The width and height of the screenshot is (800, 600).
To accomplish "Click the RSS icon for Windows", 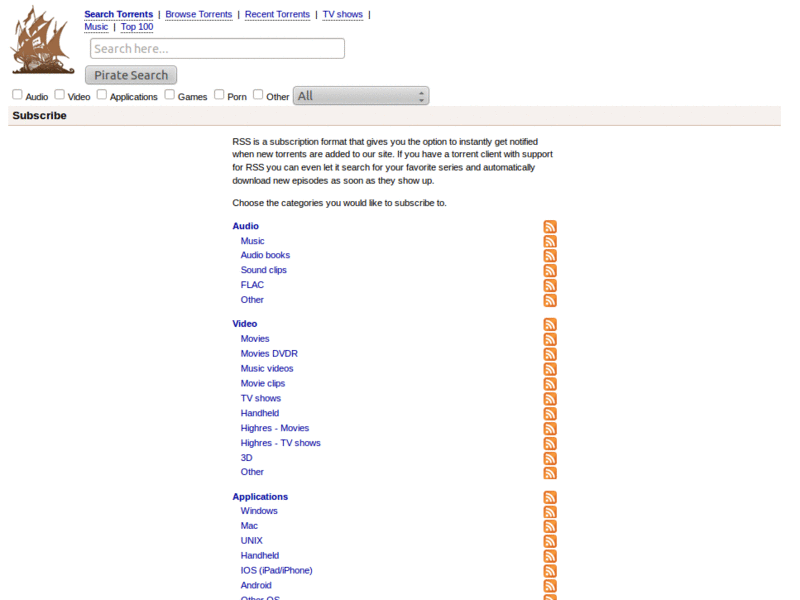I will click(x=550, y=512).
